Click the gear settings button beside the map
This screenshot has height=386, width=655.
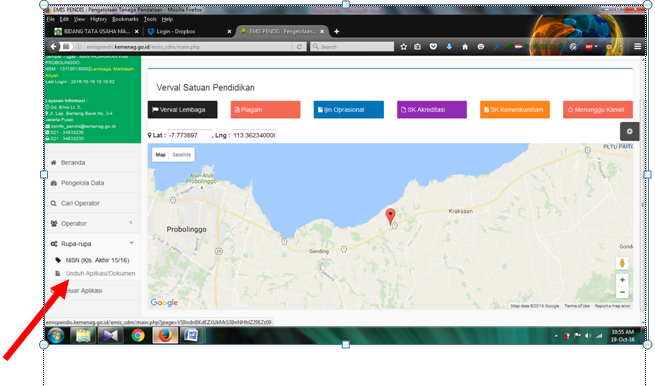click(630, 131)
